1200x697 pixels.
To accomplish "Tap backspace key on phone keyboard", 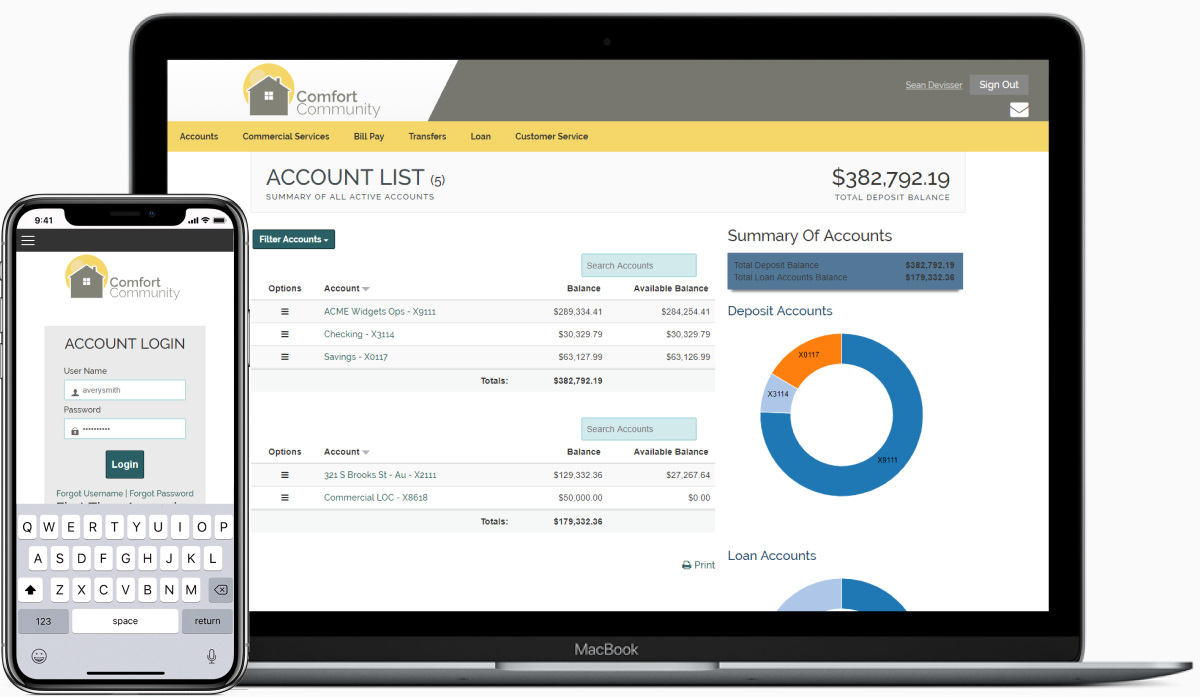I will click(x=220, y=590).
